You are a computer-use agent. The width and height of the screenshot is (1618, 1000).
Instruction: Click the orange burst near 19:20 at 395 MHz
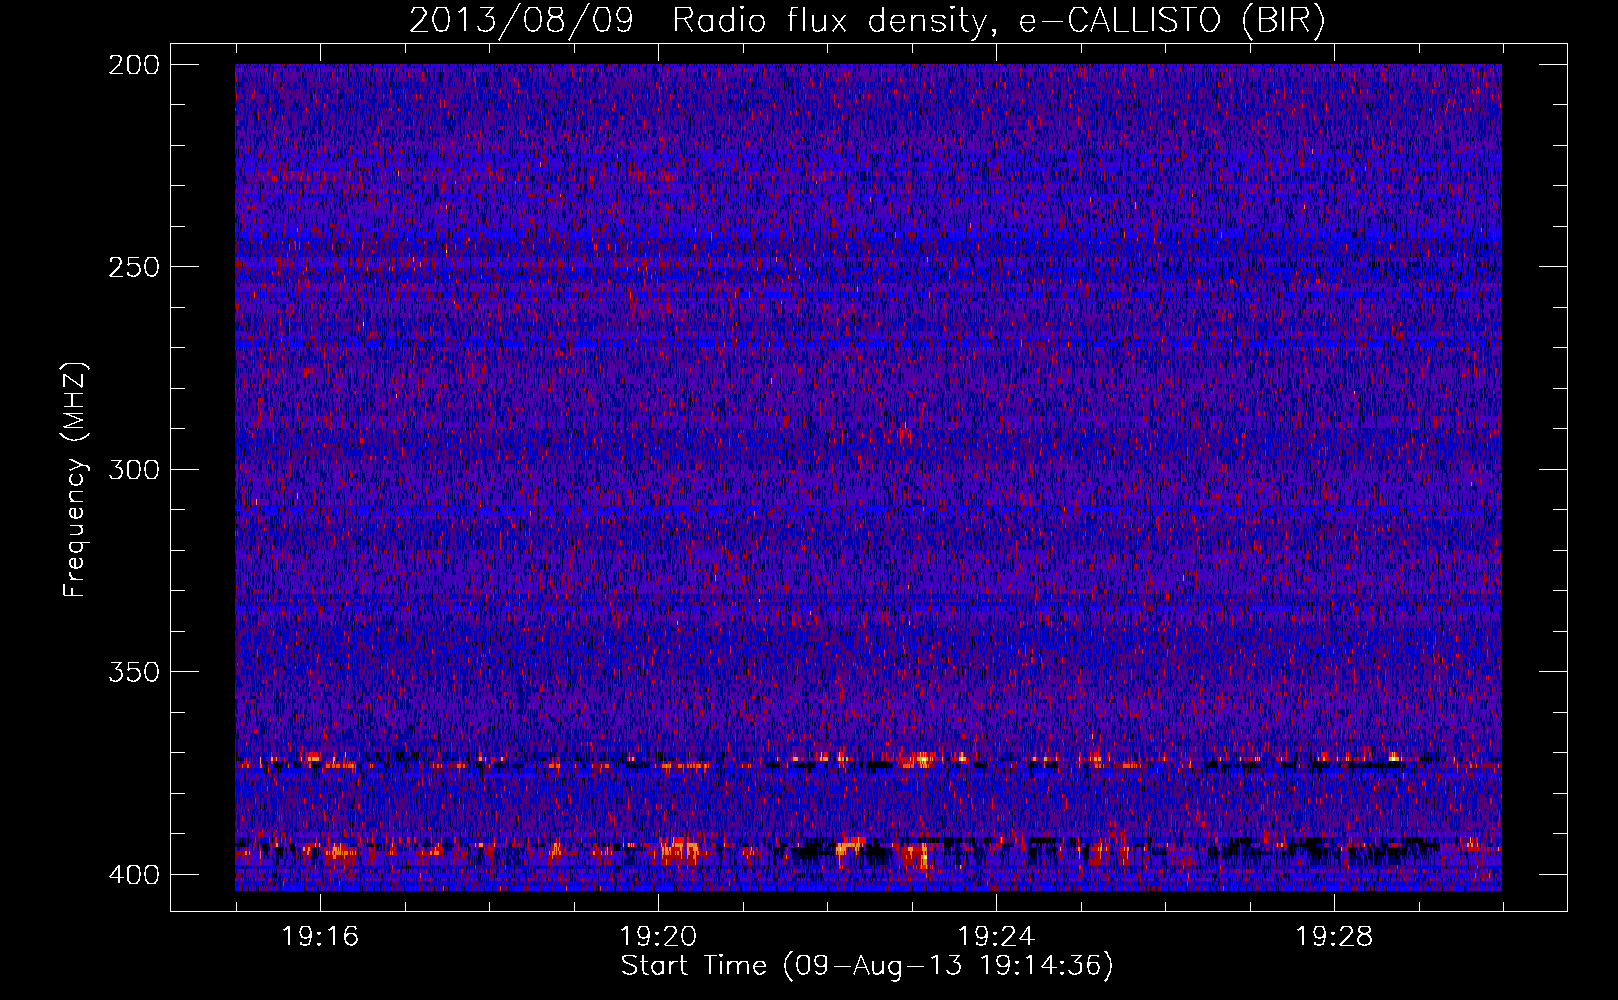click(x=682, y=852)
